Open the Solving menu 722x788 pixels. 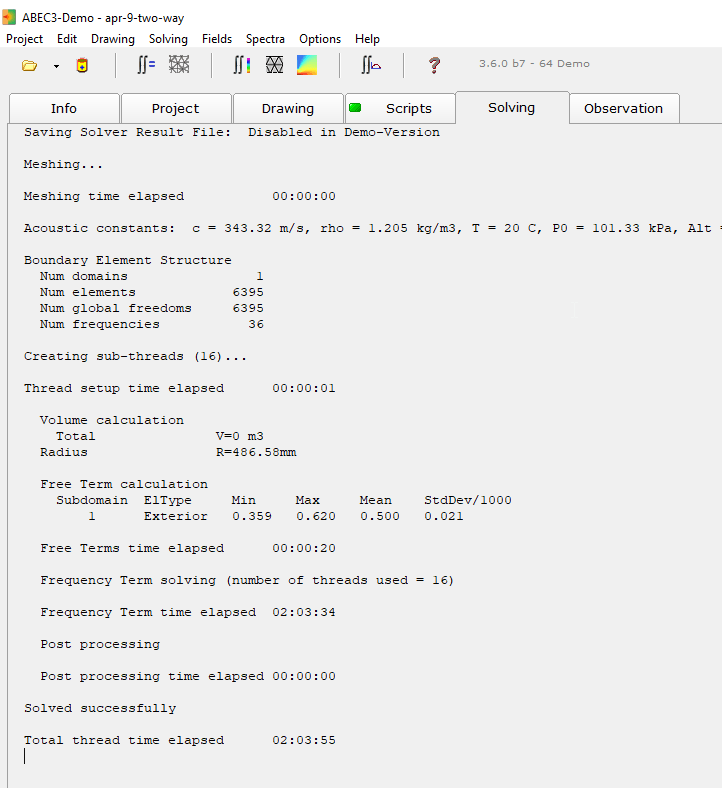click(168, 39)
